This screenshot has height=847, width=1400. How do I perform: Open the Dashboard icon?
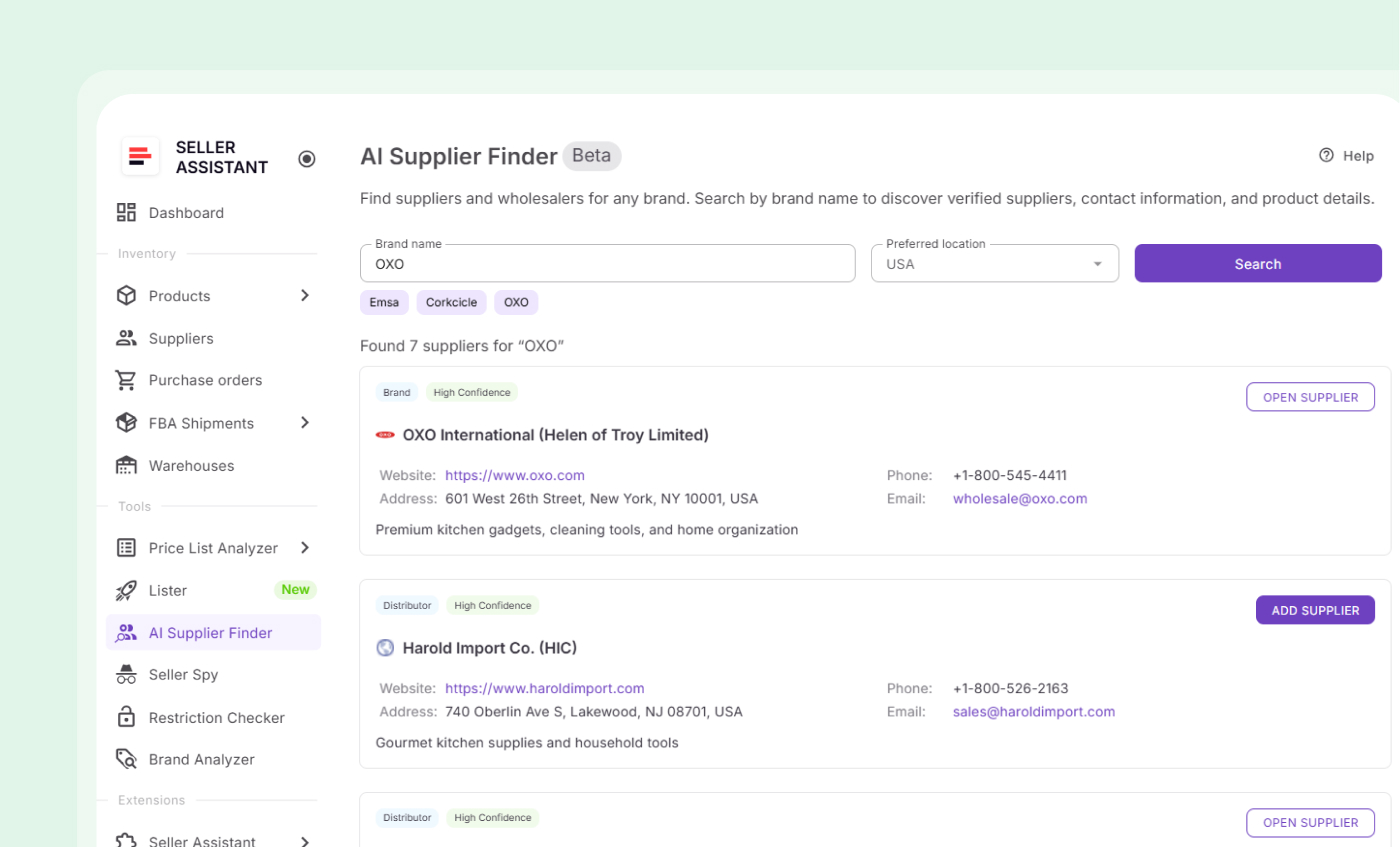126,212
